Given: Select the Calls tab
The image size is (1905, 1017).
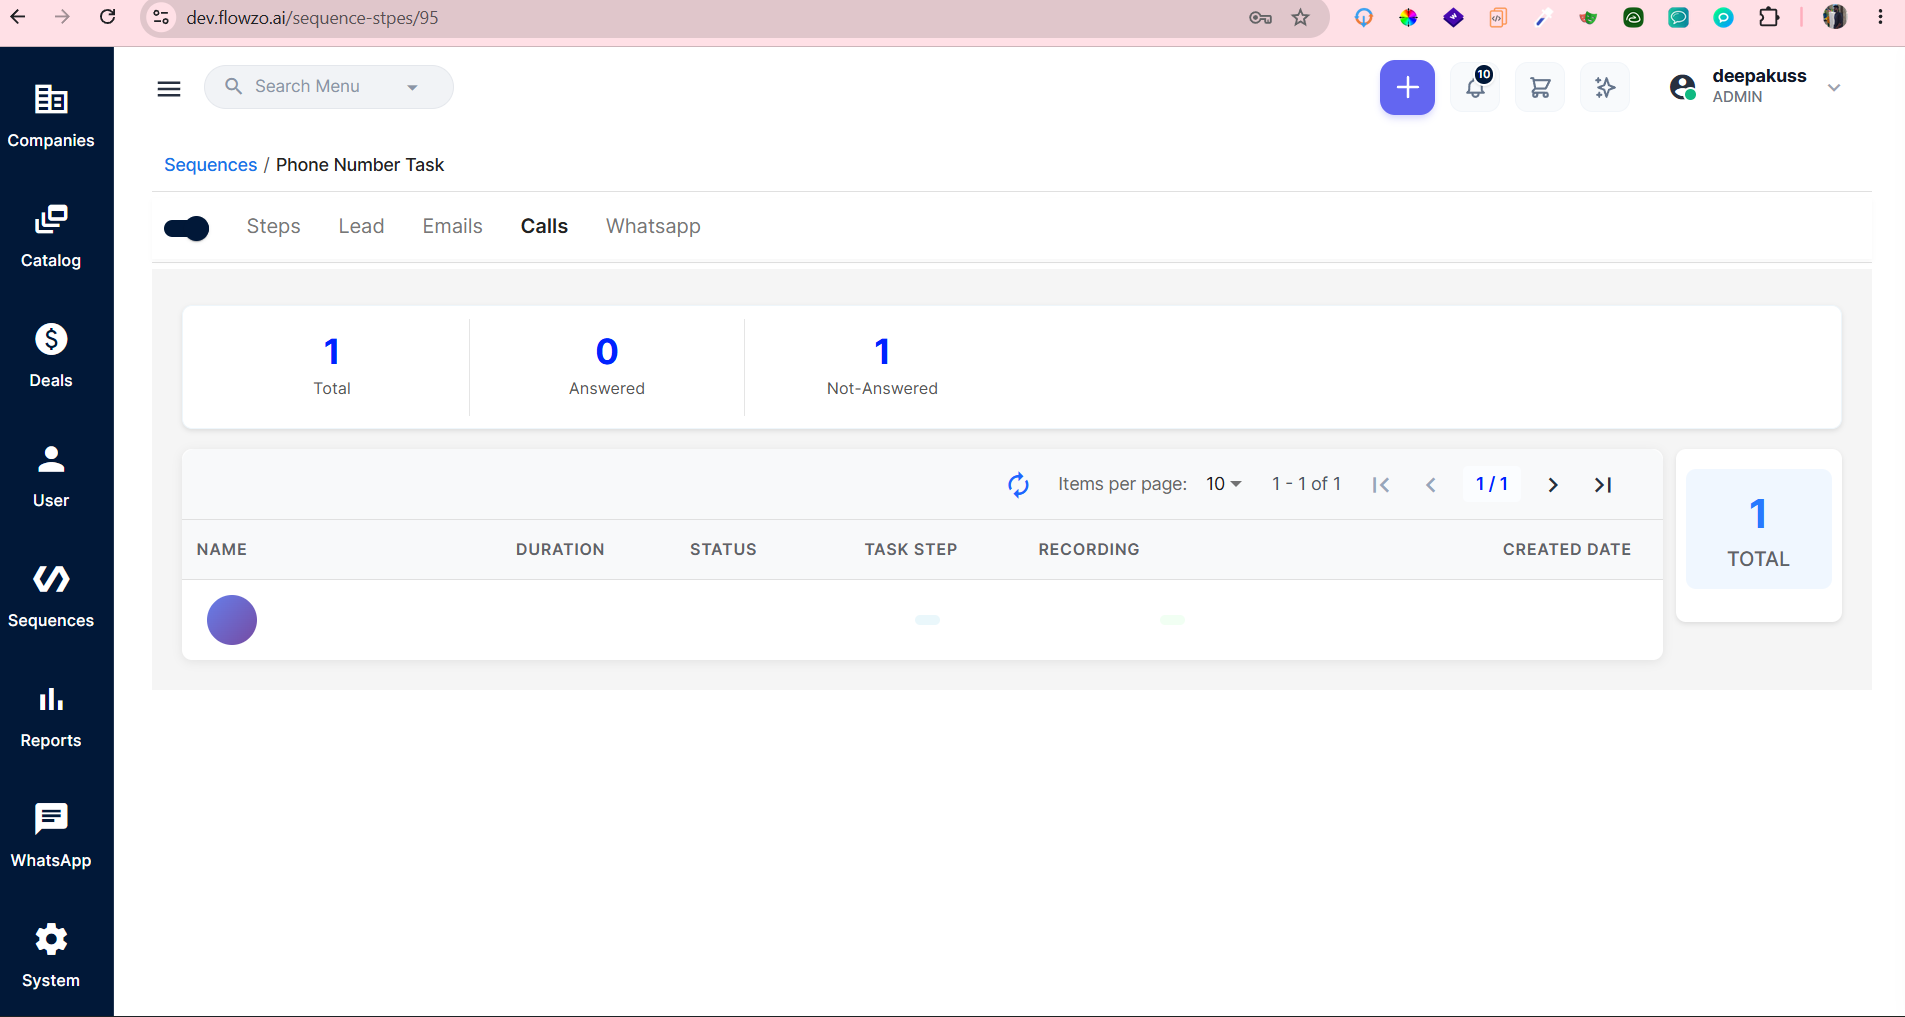Looking at the screenshot, I should (544, 227).
